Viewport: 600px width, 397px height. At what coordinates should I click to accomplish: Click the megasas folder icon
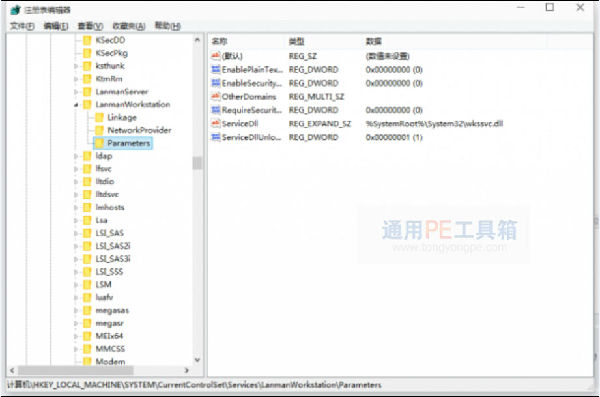tap(87, 310)
